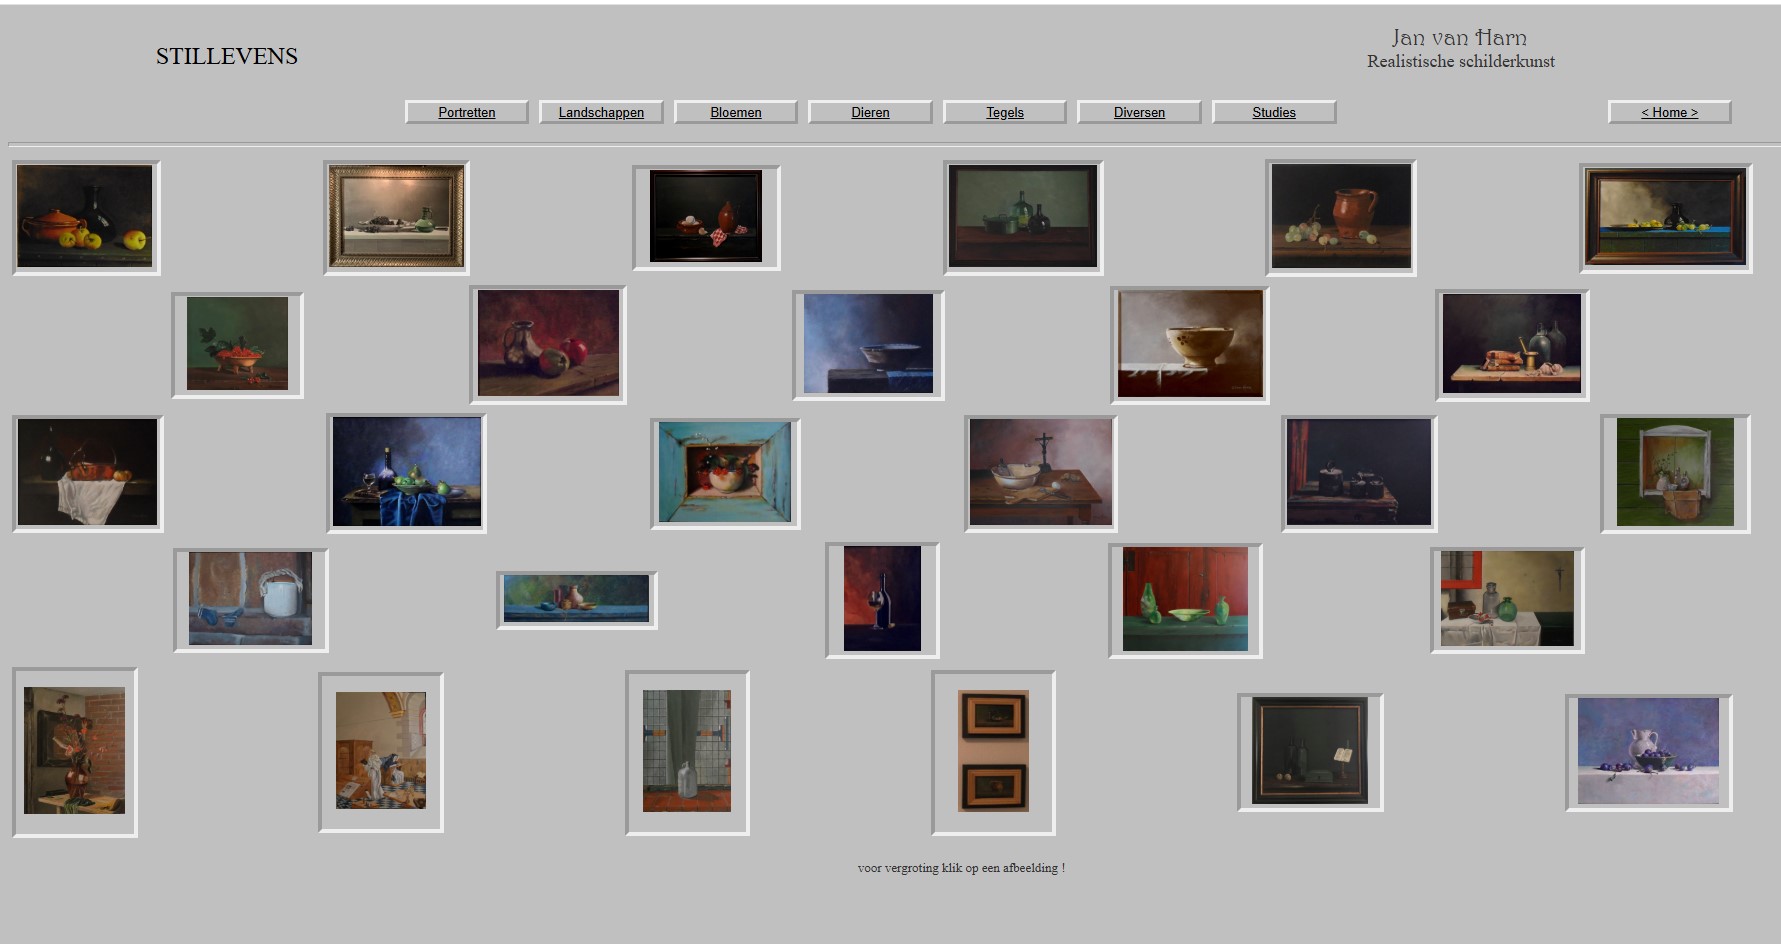View green glassware against red door painting
This screenshot has height=944, width=1781.
[1186, 600]
